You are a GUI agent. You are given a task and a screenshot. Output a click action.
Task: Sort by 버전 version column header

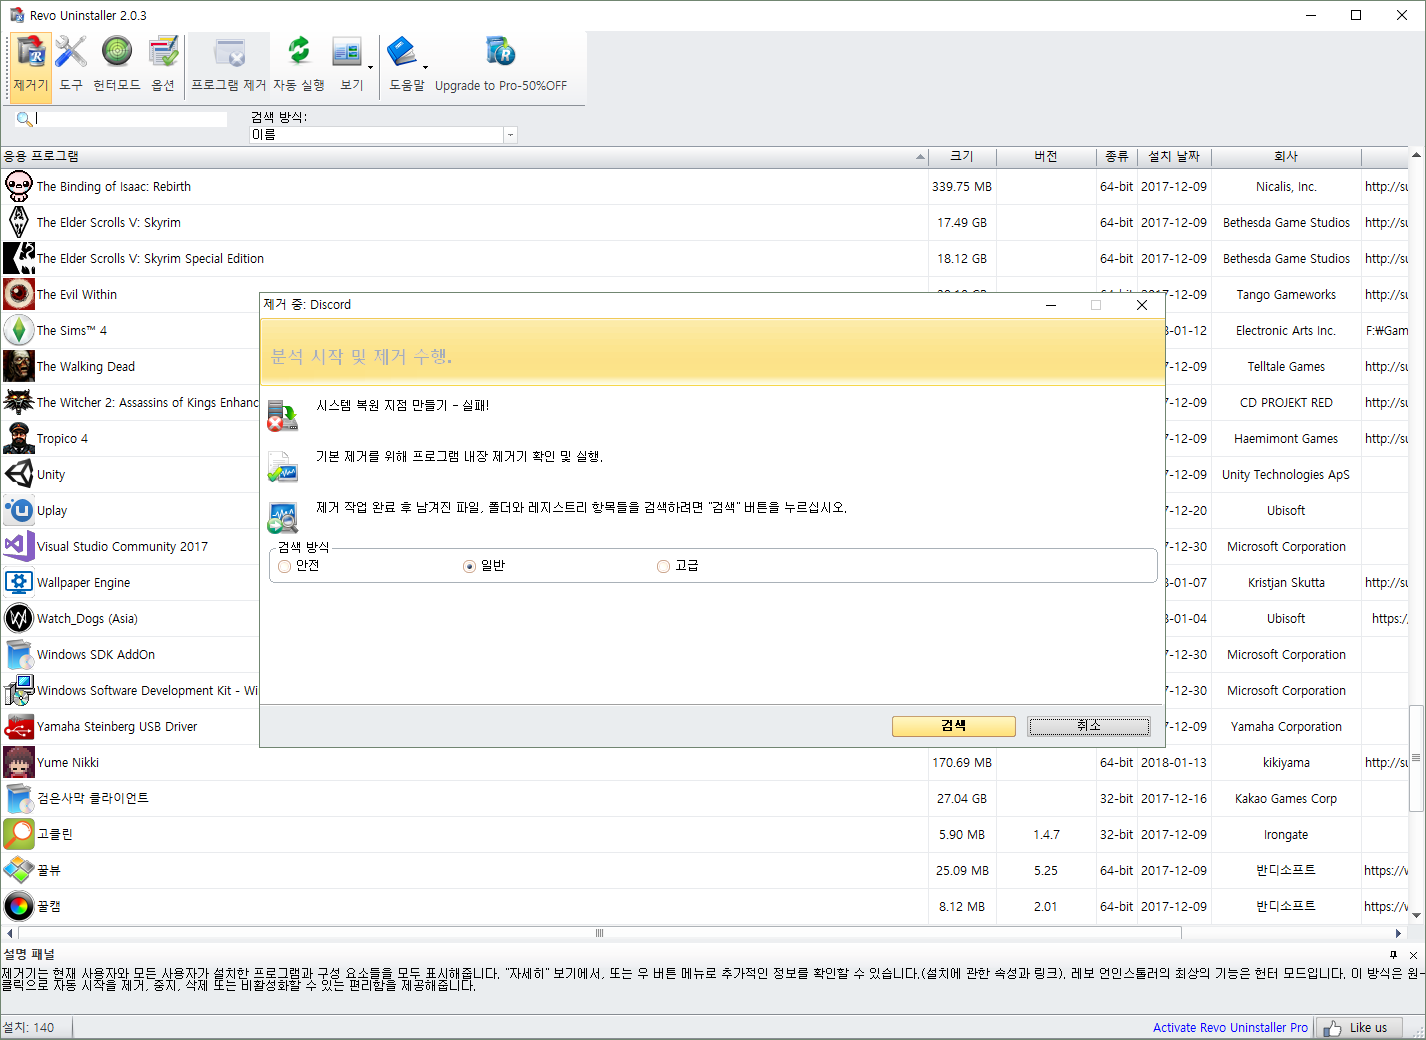coord(1046,157)
